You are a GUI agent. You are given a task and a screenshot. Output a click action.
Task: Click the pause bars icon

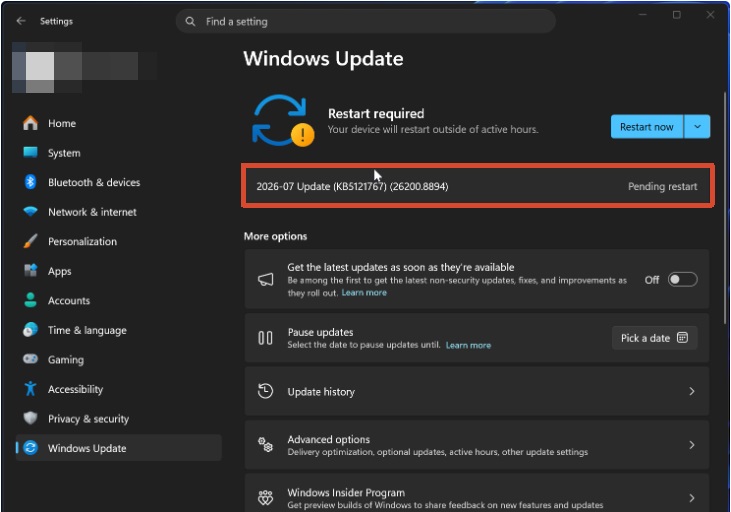265,338
